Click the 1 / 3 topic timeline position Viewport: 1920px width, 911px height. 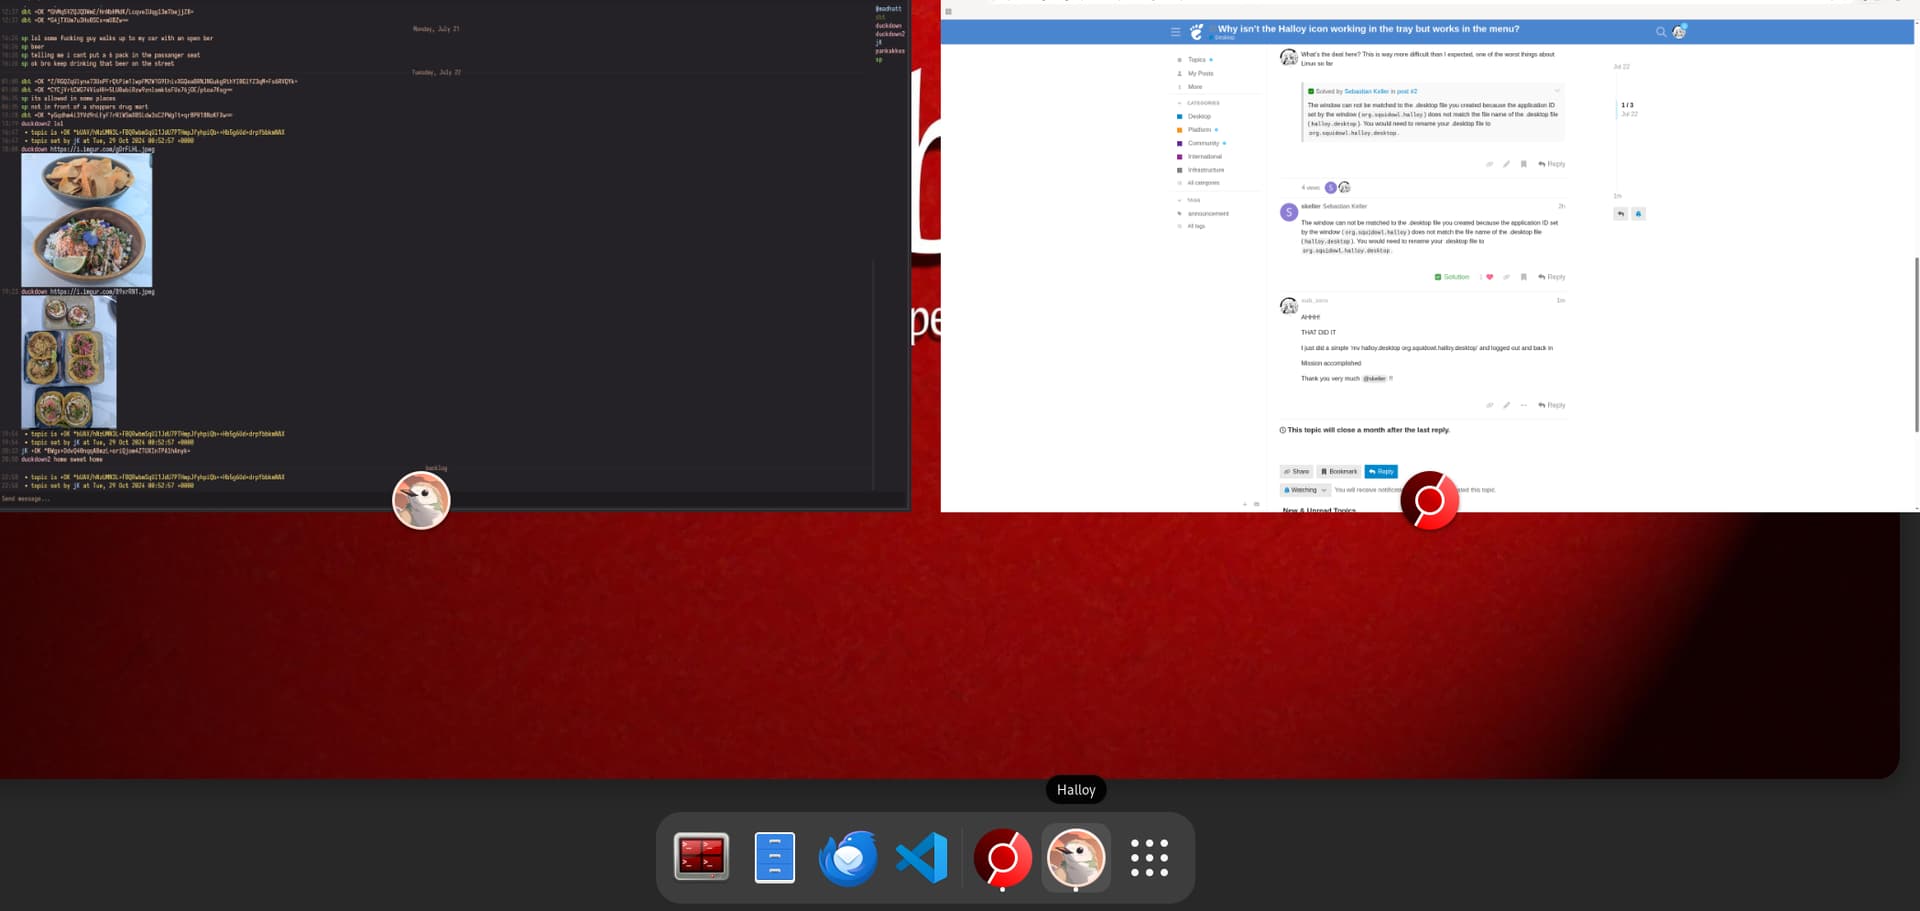click(x=1627, y=105)
